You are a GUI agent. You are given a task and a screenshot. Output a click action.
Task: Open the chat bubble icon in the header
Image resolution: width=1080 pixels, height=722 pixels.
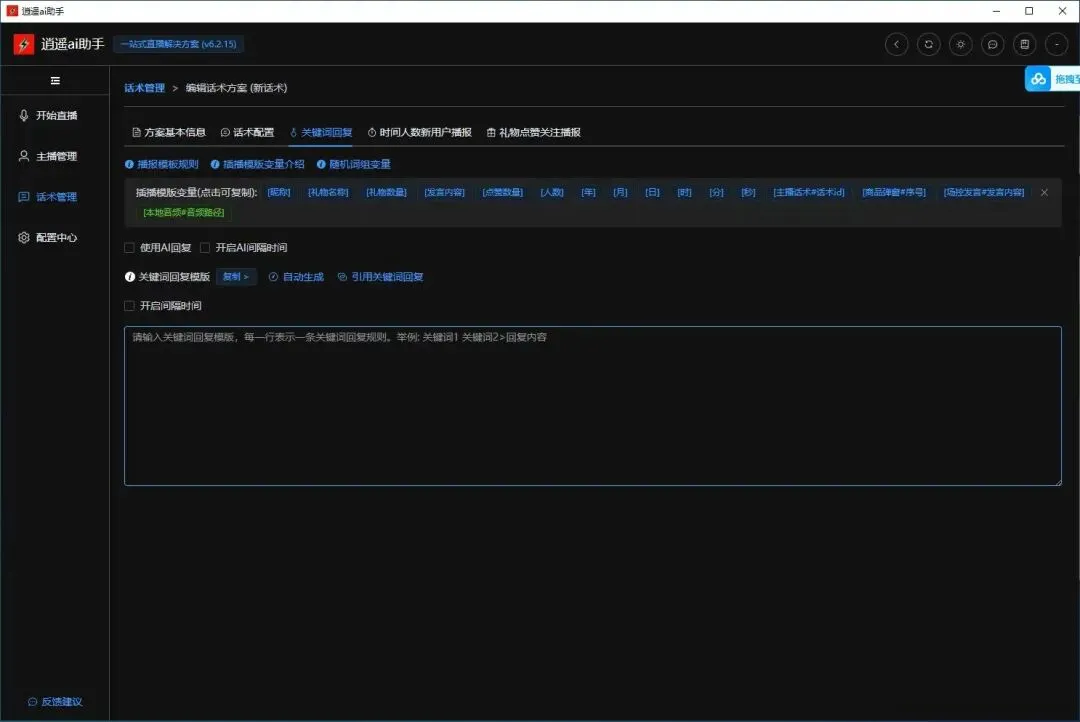993,44
